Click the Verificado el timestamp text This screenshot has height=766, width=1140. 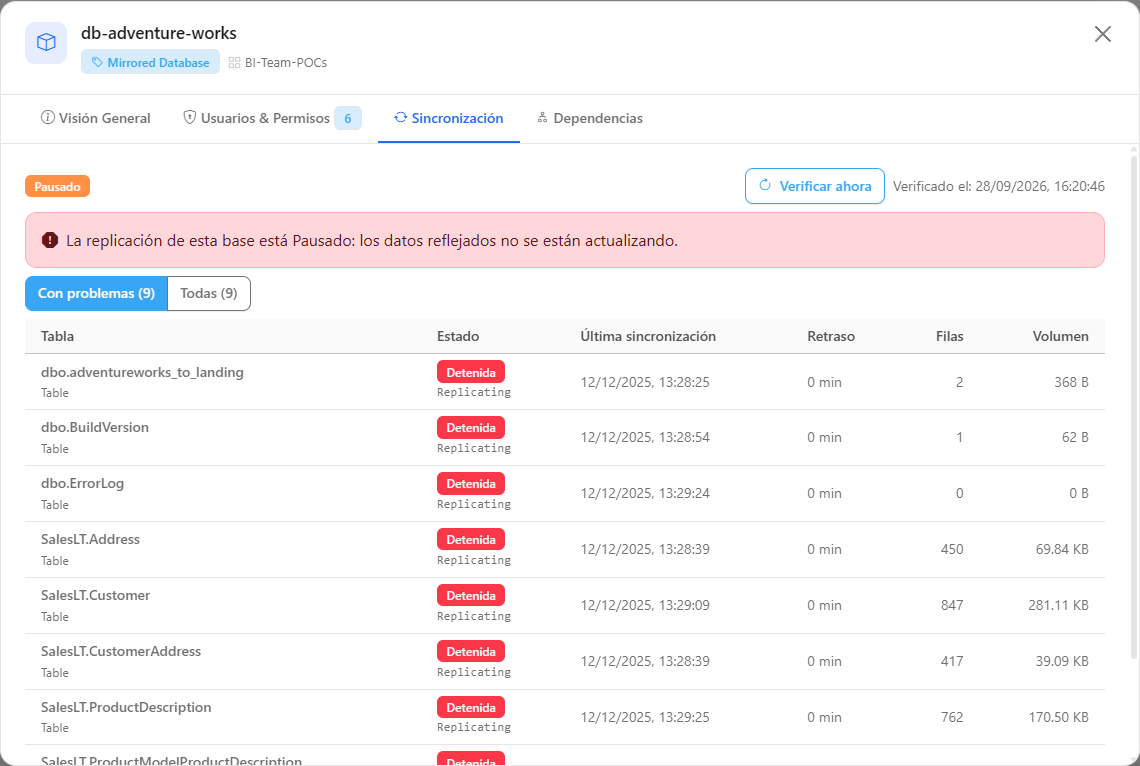999,187
